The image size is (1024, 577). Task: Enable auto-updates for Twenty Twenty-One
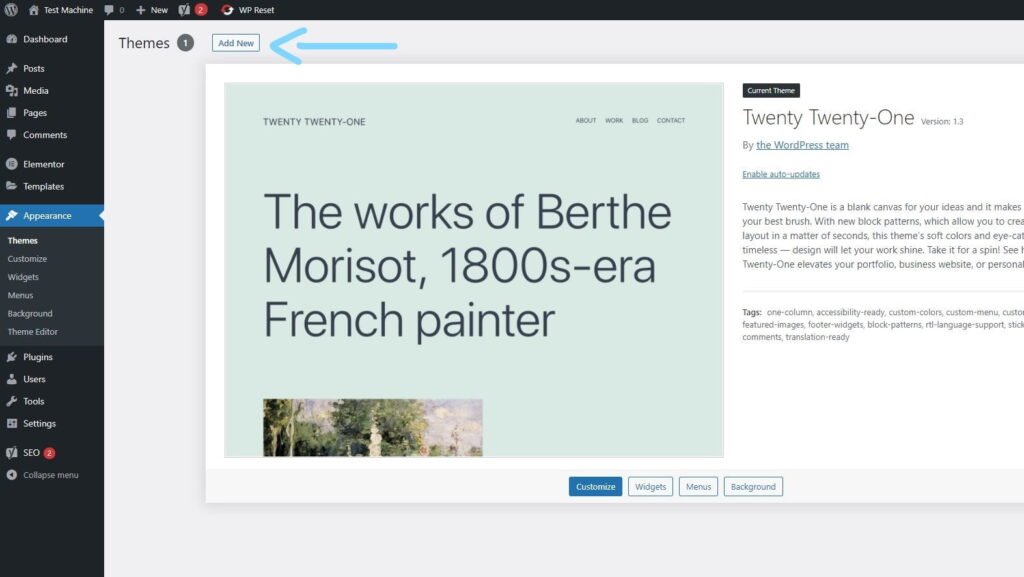pos(780,174)
